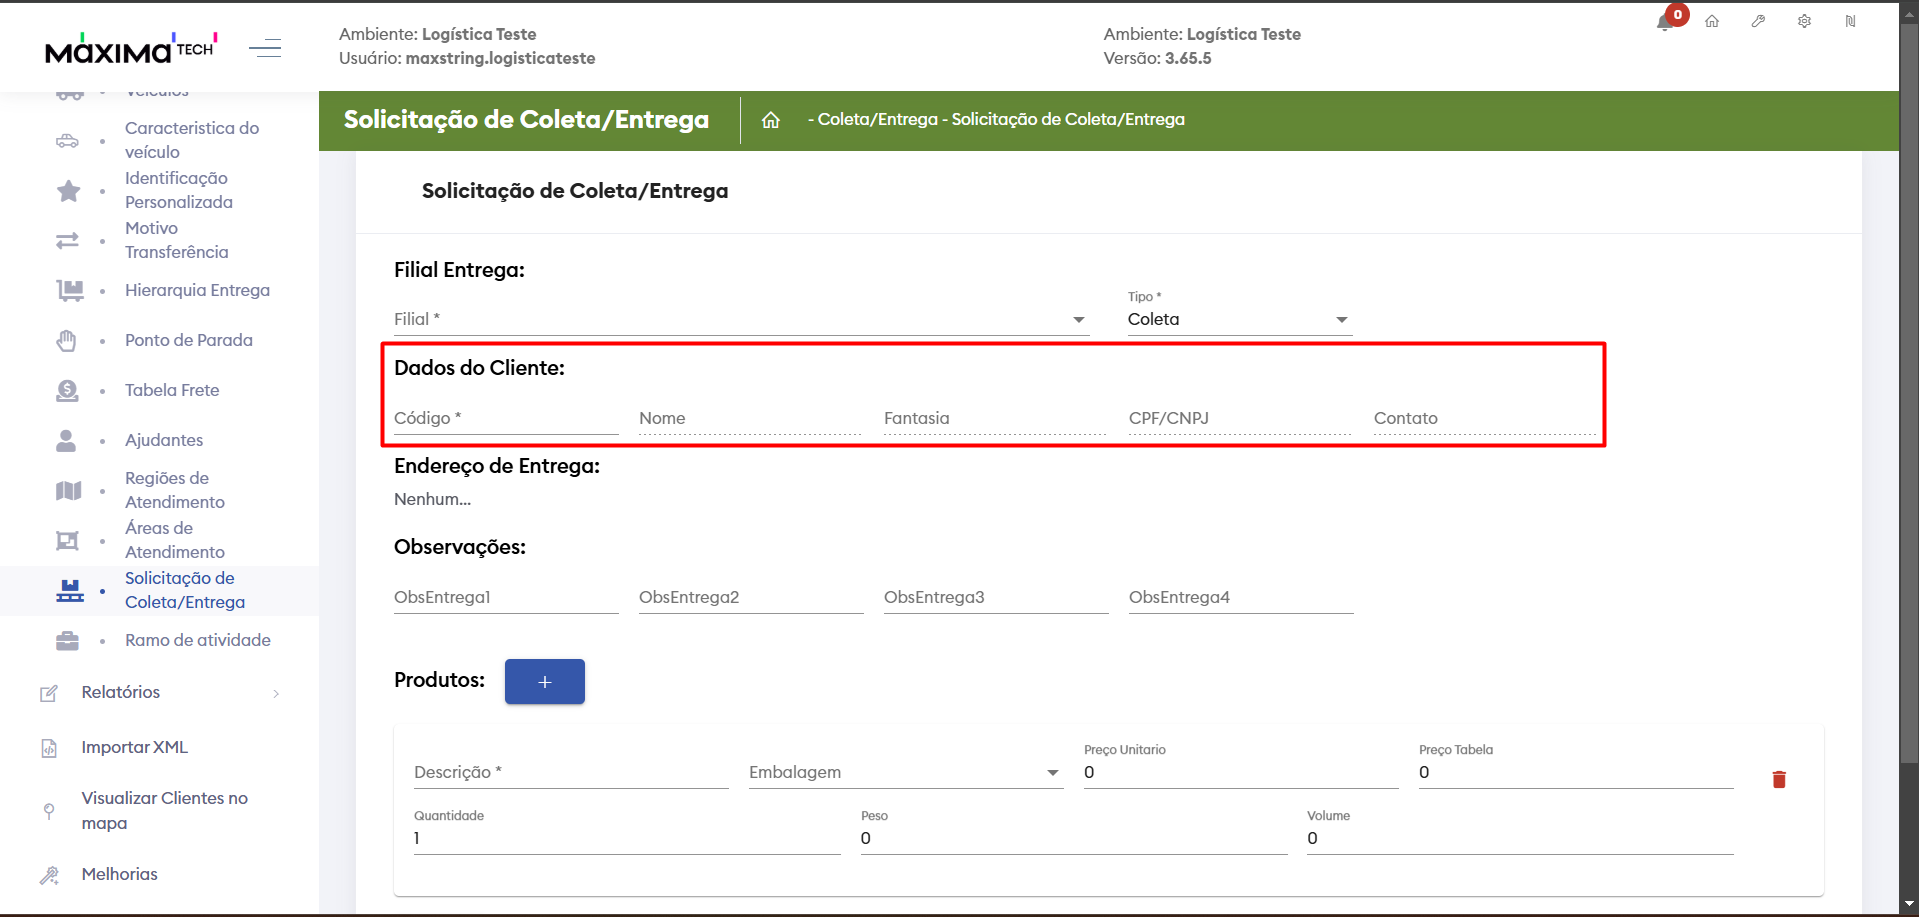The height and width of the screenshot is (917, 1919).
Task: Open Hierarquia Entrega menu item
Action: [197, 291]
